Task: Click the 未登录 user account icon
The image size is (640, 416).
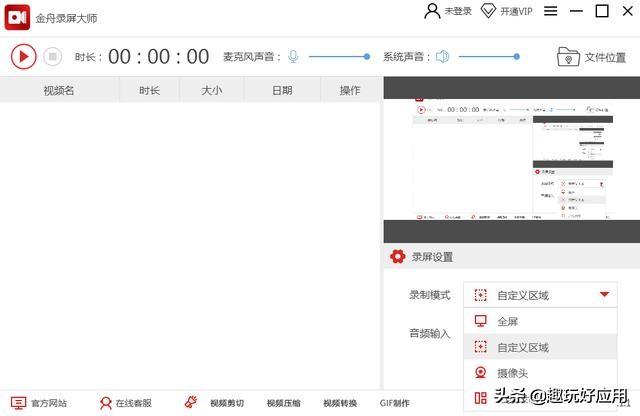Action: pos(432,11)
